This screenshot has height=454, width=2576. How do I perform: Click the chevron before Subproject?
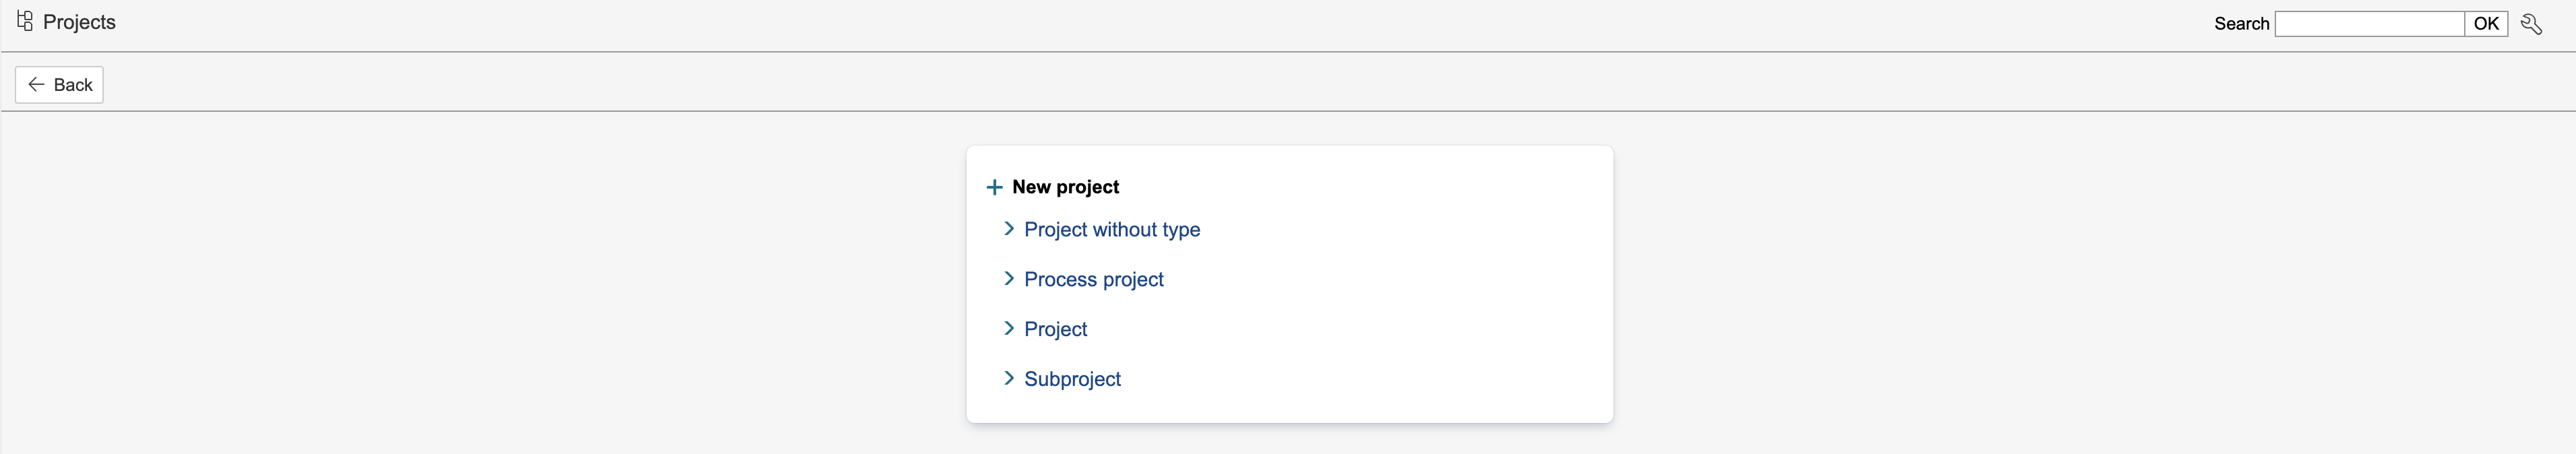[1008, 379]
